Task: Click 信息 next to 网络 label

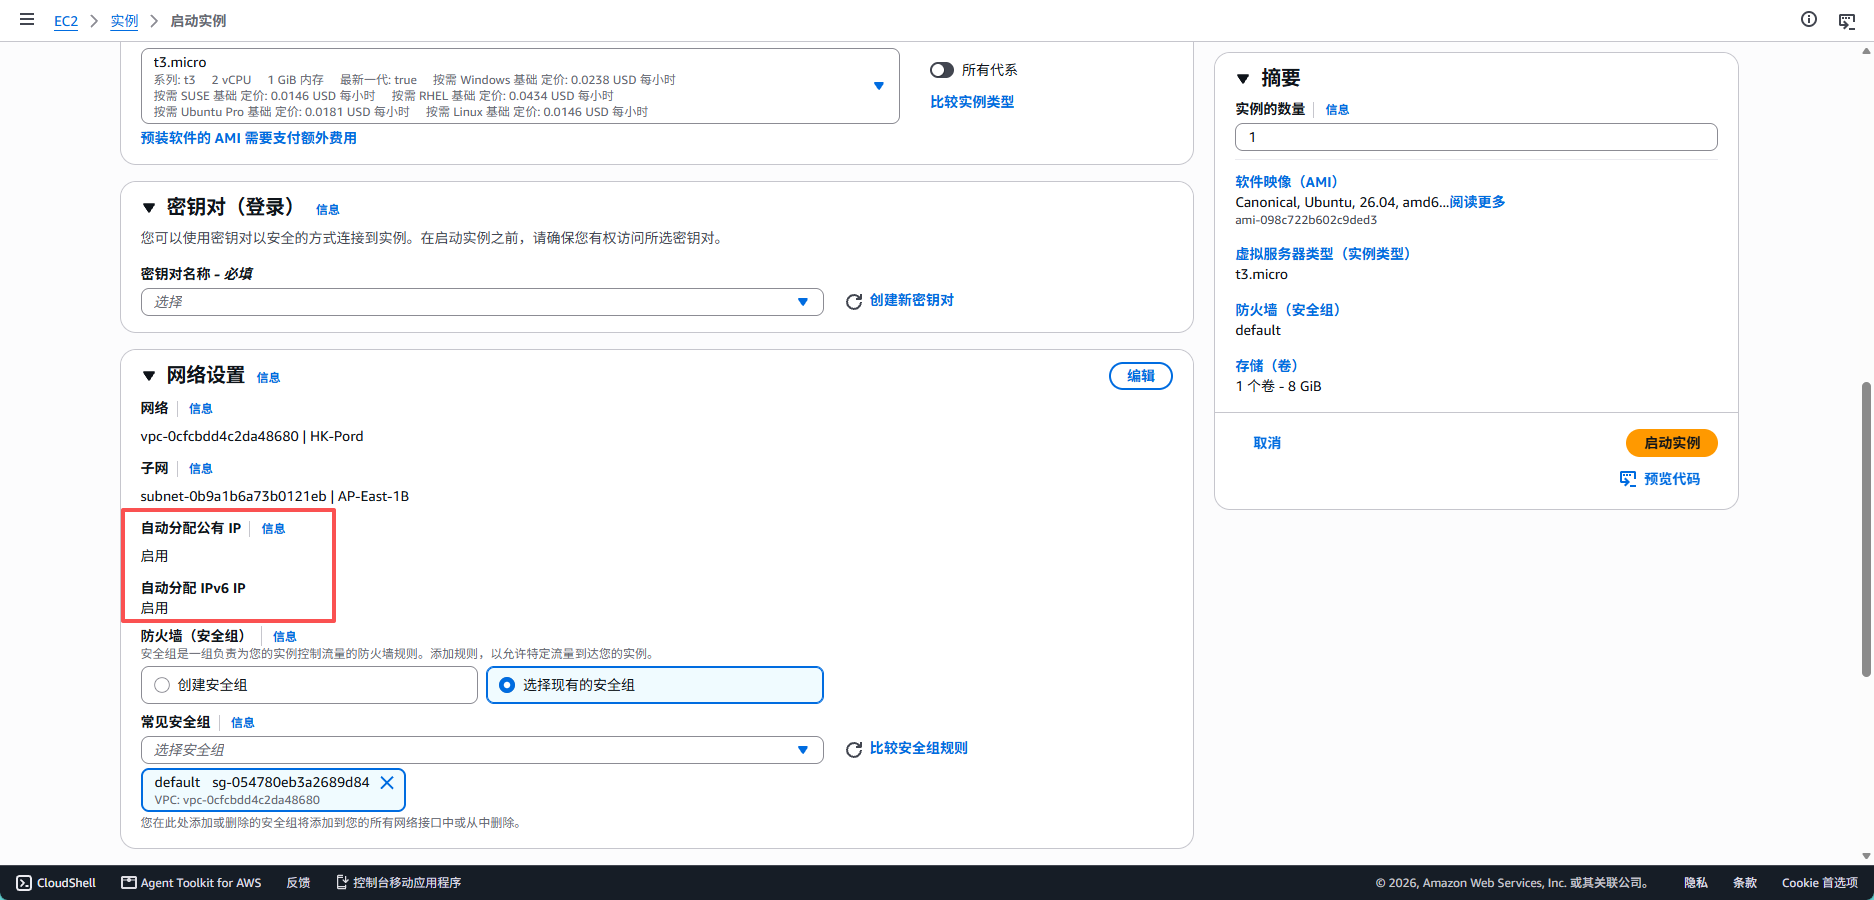Action: click(201, 409)
